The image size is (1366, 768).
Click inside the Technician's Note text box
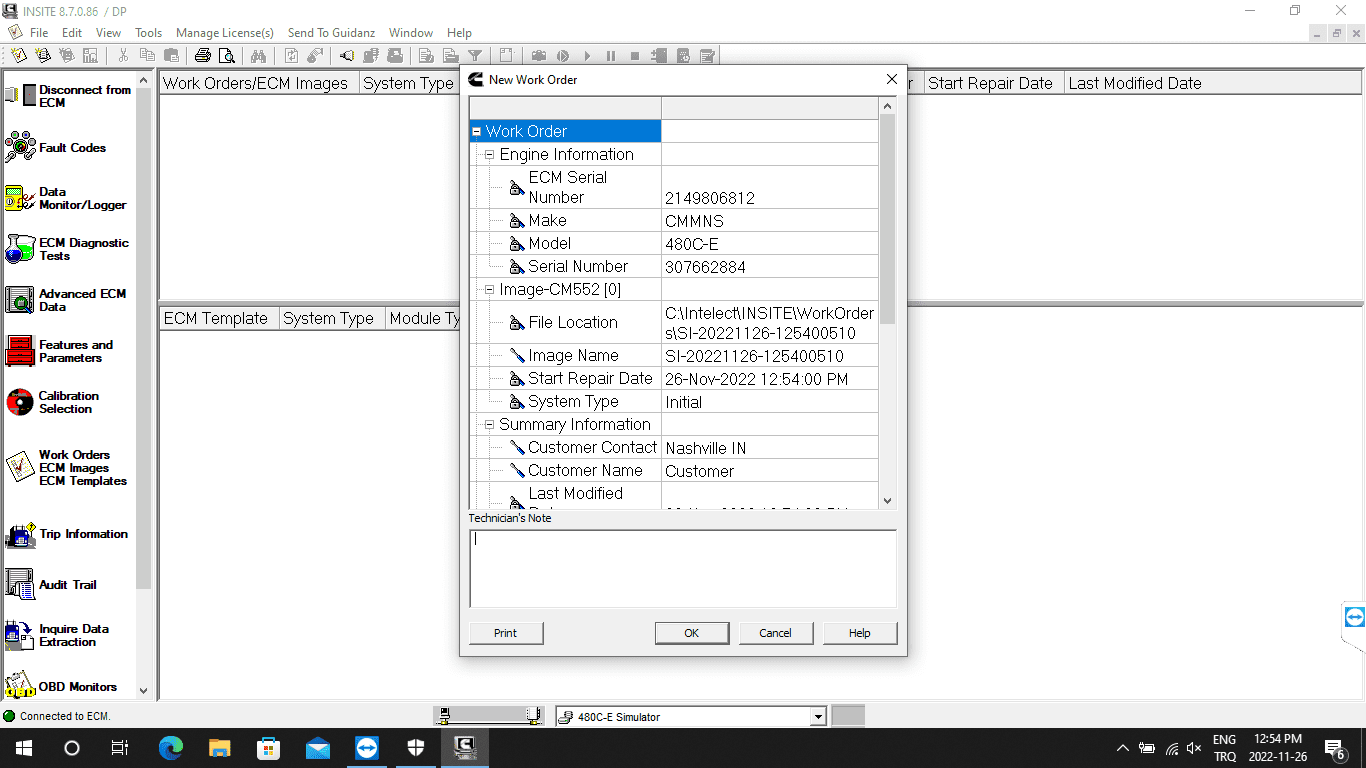click(682, 568)
